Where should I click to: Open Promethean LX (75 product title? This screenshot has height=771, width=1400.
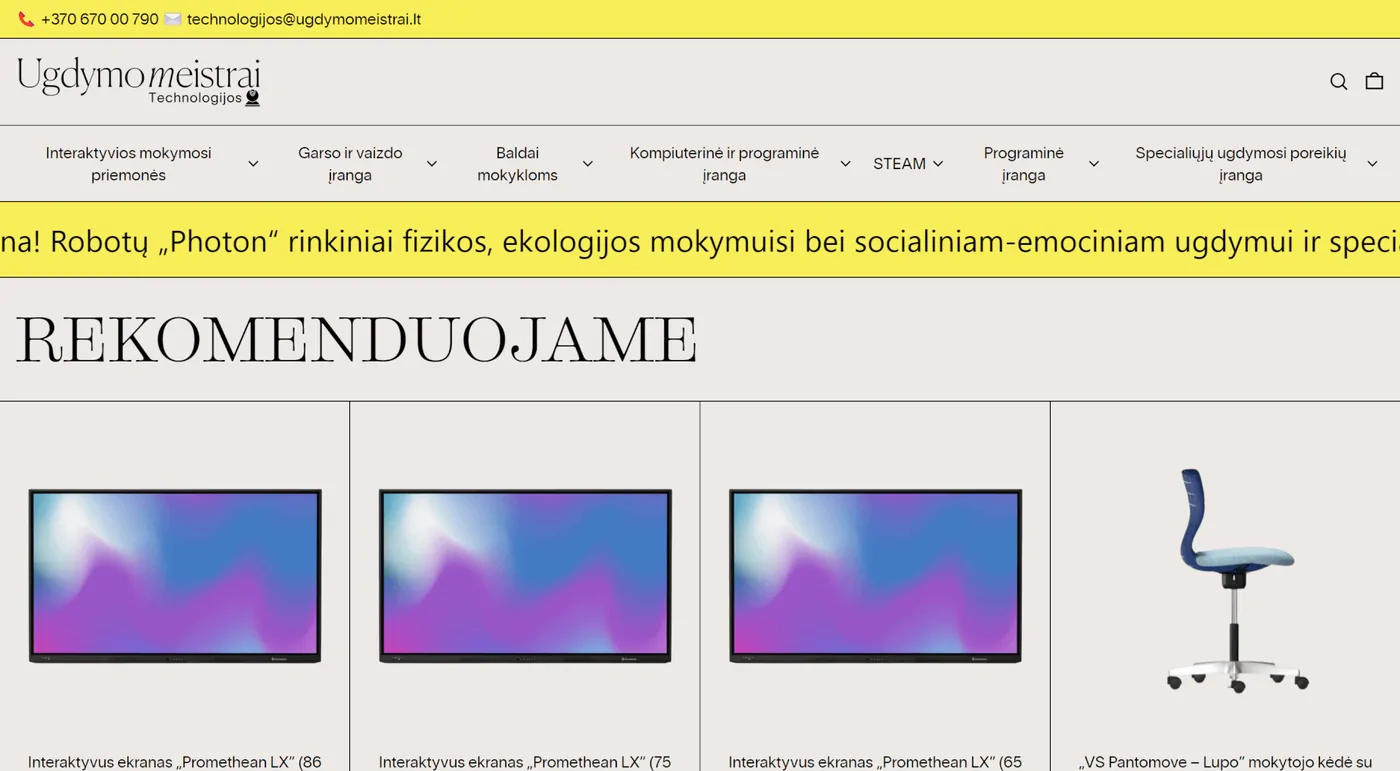524,762
